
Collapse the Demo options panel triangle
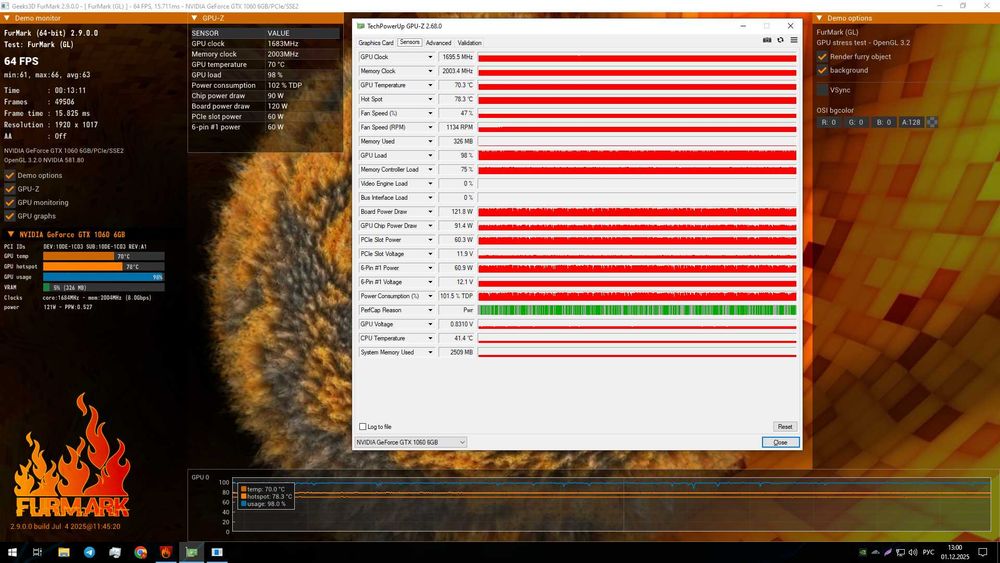(819, 18)
